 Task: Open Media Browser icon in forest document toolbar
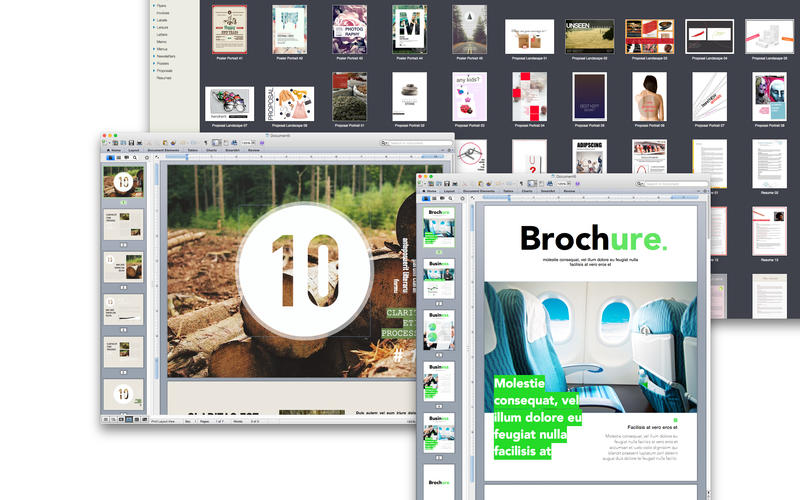(x=234, y=143)
